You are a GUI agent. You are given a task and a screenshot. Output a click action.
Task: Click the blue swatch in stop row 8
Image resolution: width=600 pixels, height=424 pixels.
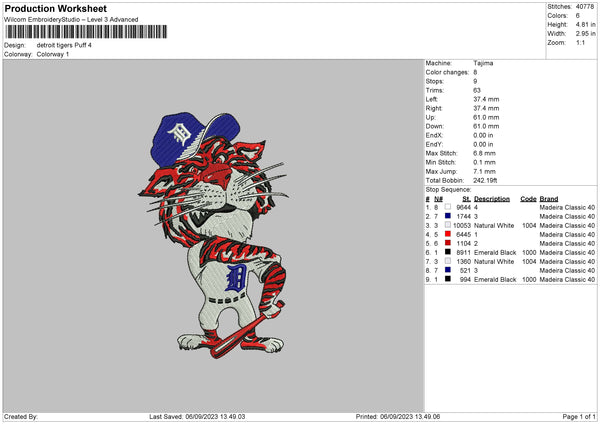coord(448,270)
